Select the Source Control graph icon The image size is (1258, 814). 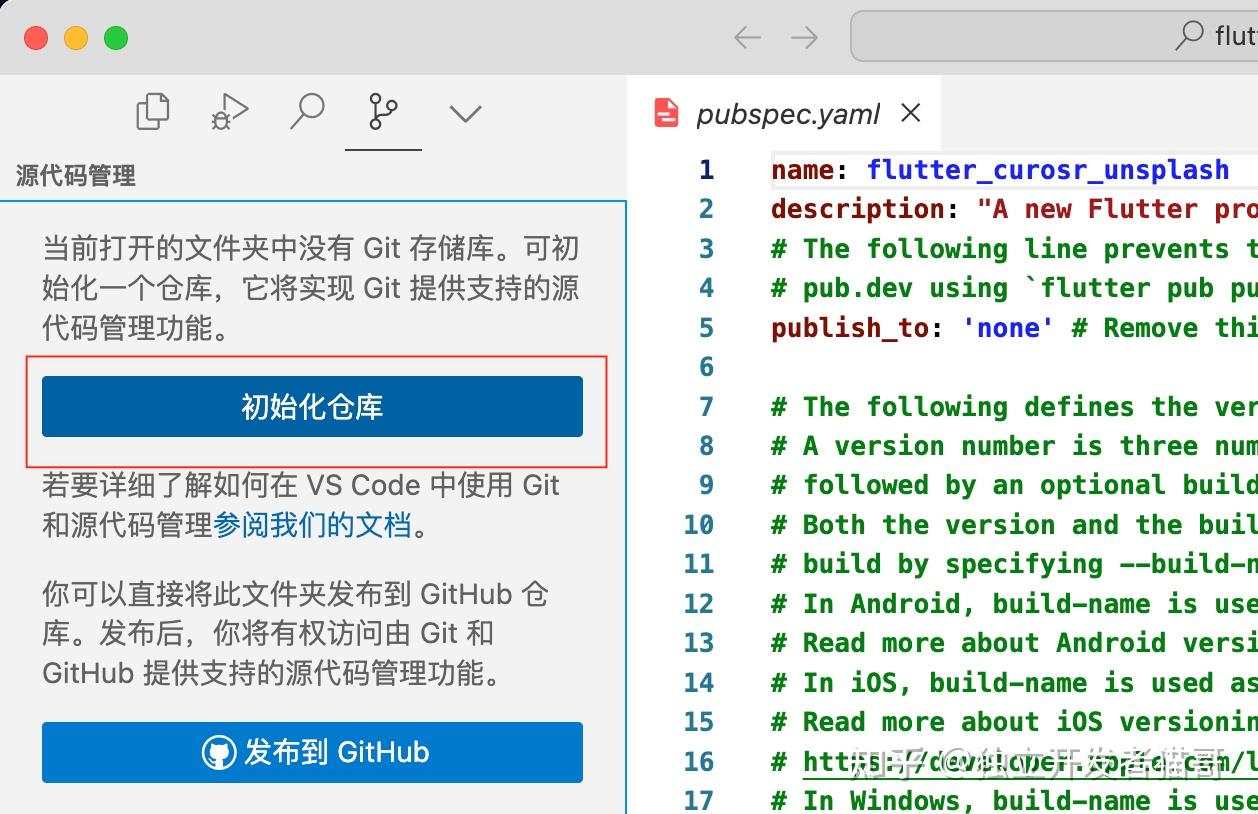point(383,111)
